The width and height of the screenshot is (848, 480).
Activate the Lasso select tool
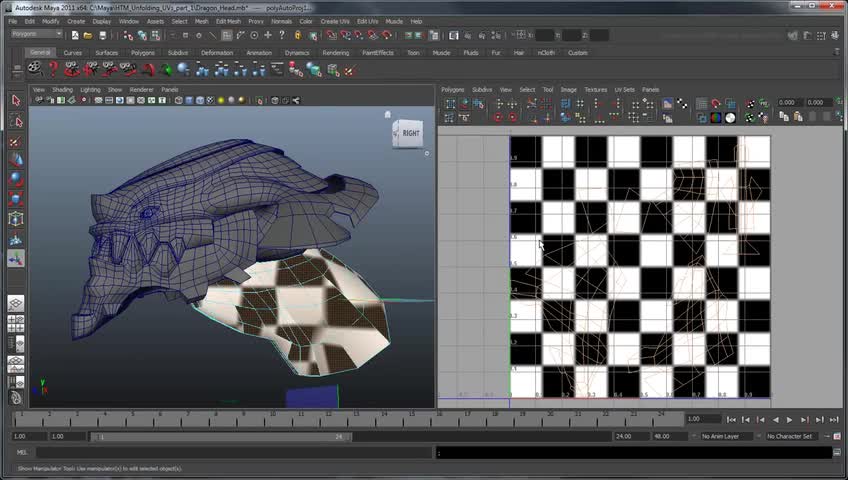[x=16, y=121]
